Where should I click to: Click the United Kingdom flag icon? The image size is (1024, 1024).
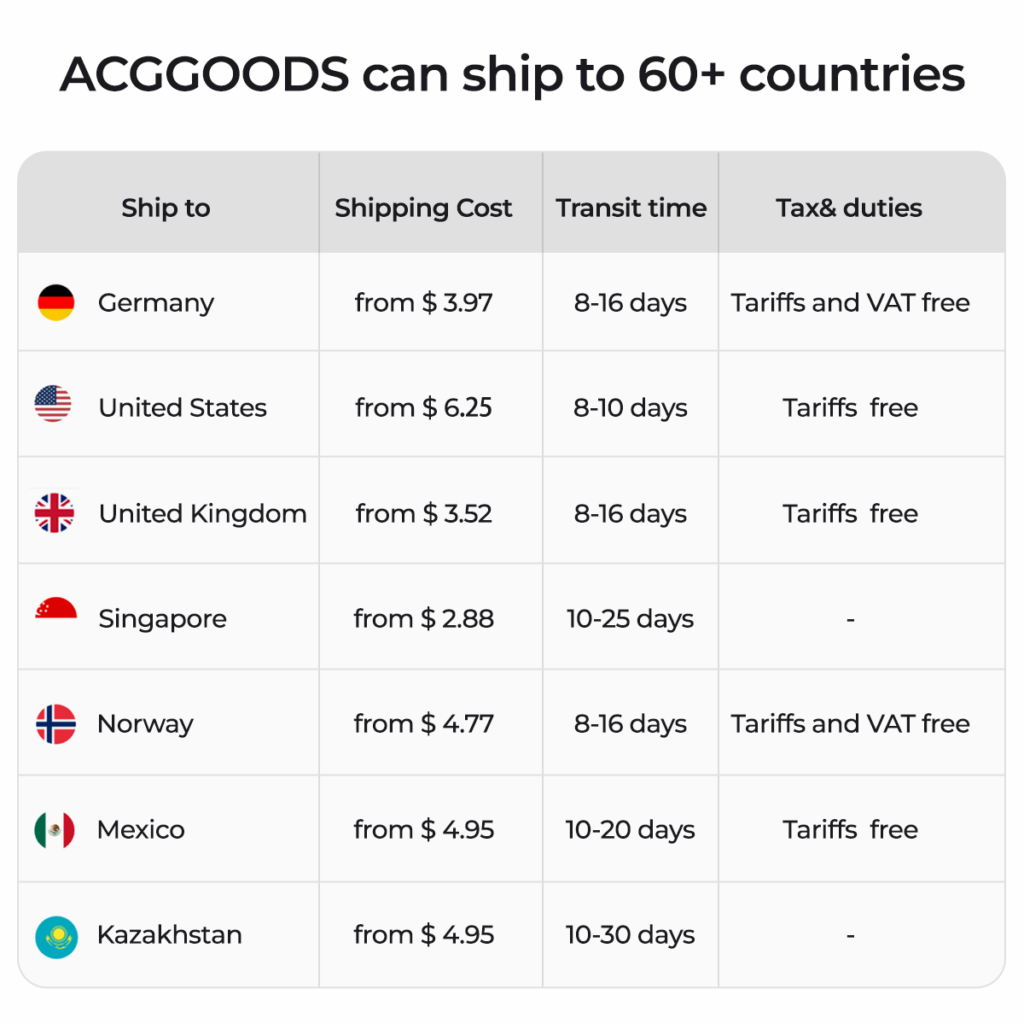[55, 513]
